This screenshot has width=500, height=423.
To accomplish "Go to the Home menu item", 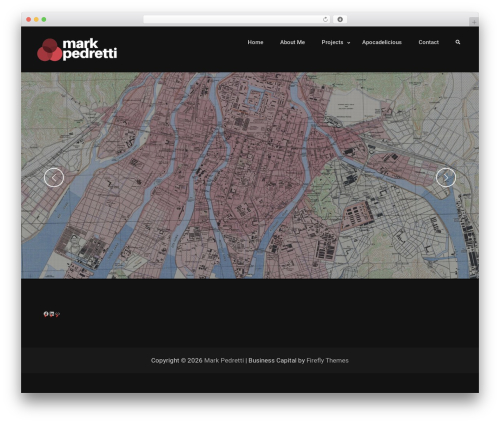I will point(255,42).
